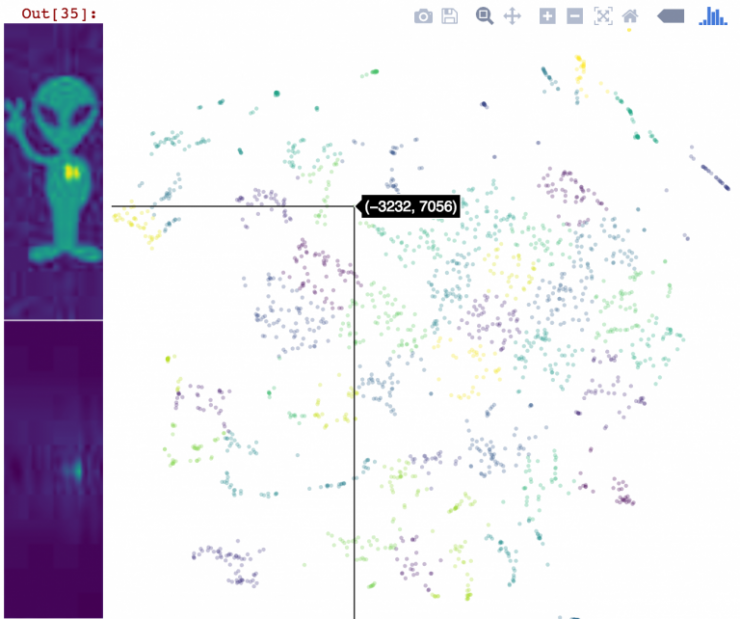Reset axes with the home icon
740x619 pixels.
click(630, 16)
